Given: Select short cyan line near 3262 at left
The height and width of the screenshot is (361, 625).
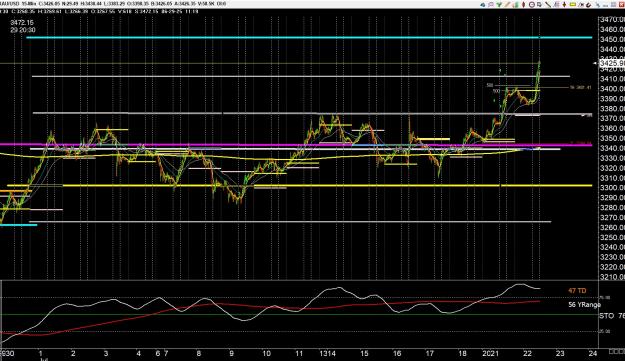Looking at the screenshot, I should (x=18, y=225).
